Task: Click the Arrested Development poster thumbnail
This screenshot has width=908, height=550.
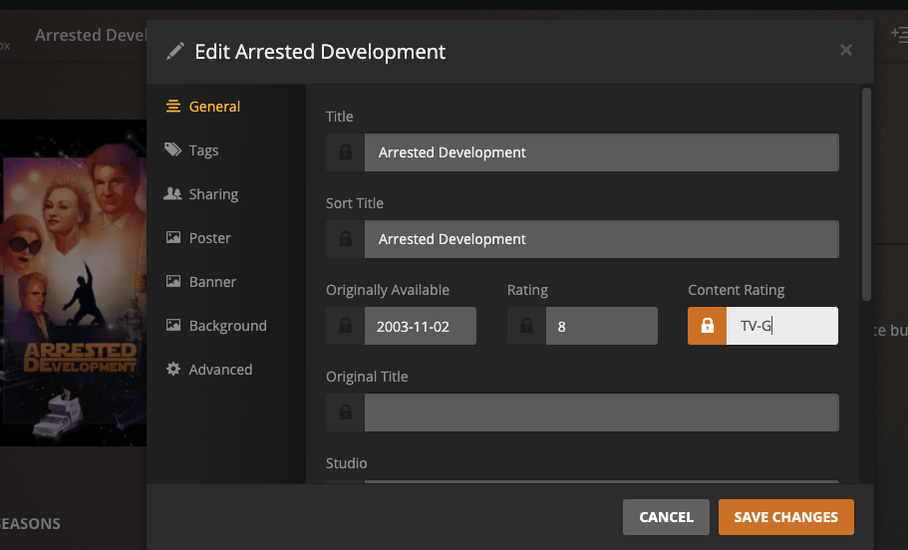Action: (73, 283)
